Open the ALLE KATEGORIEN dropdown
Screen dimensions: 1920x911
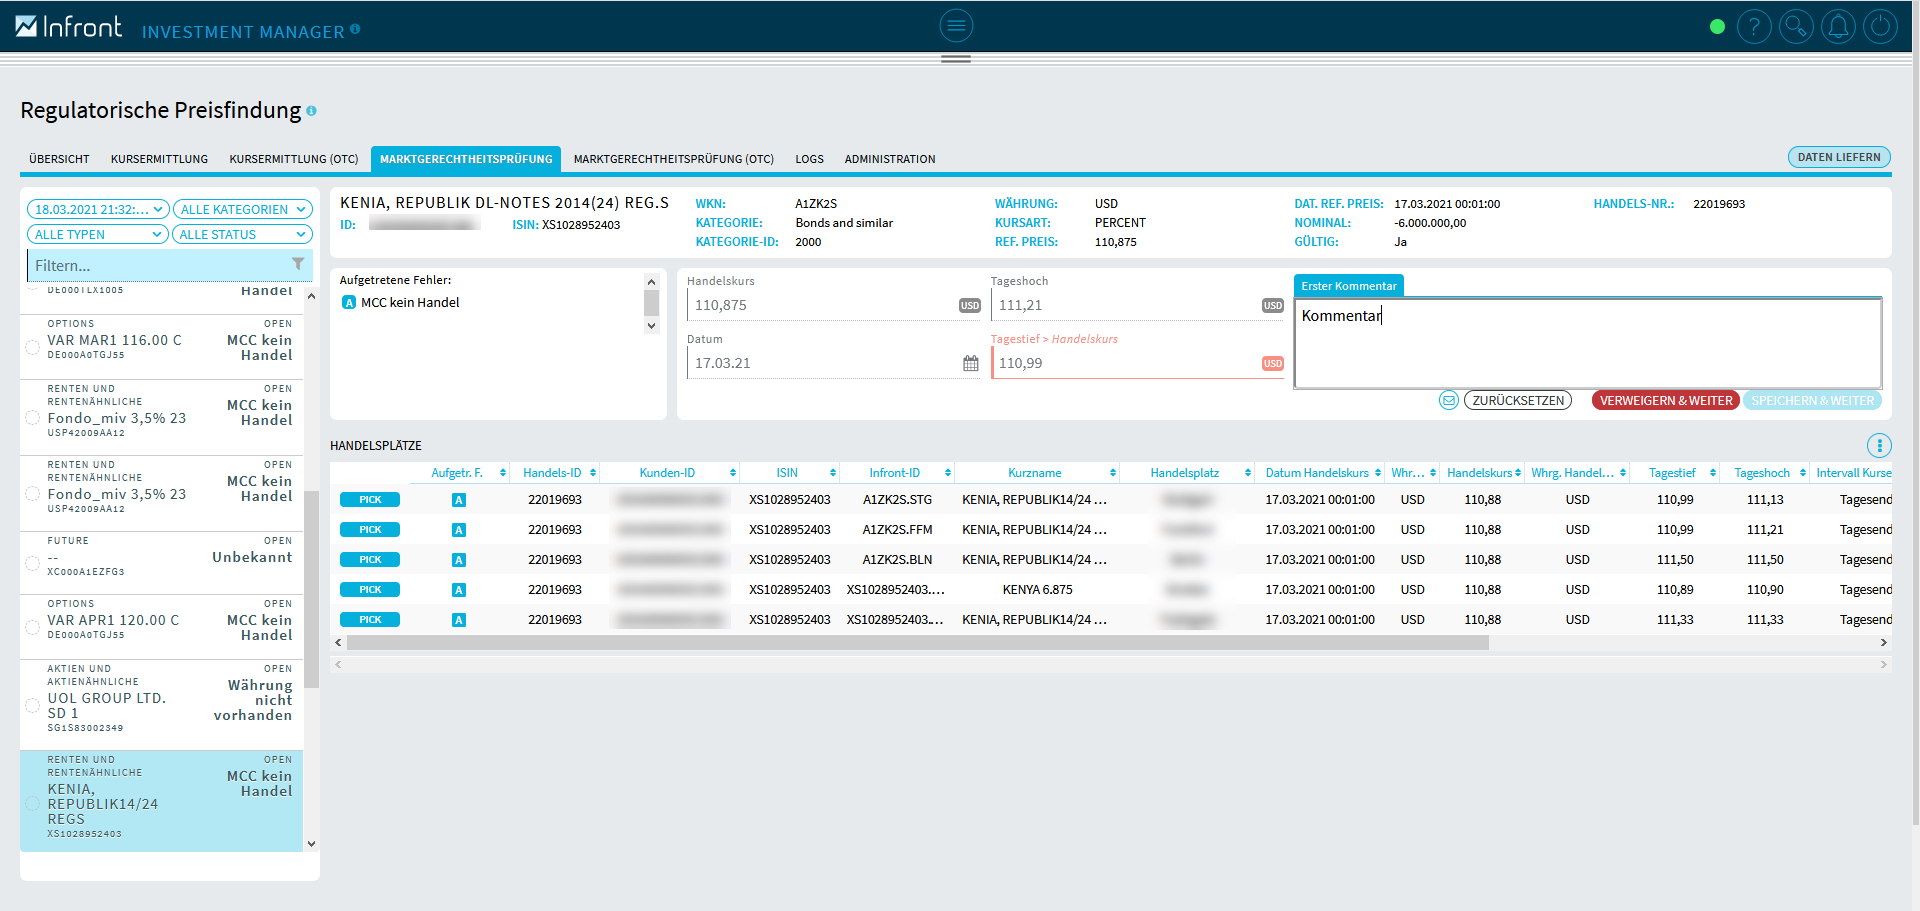[x=243, y=209]
